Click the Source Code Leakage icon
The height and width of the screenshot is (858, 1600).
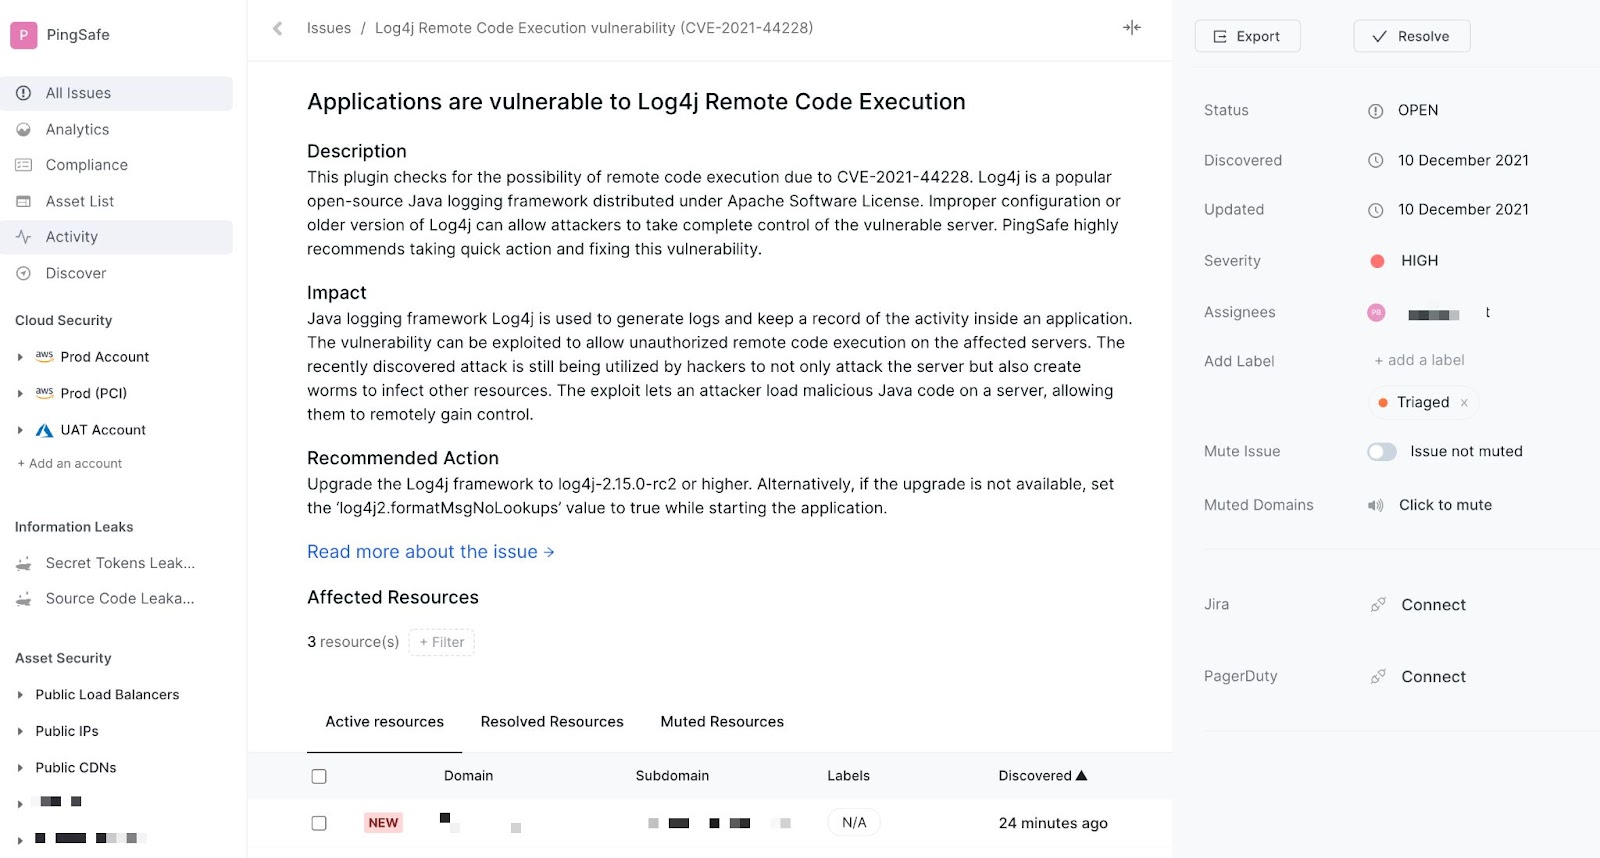tap(24, 600)
